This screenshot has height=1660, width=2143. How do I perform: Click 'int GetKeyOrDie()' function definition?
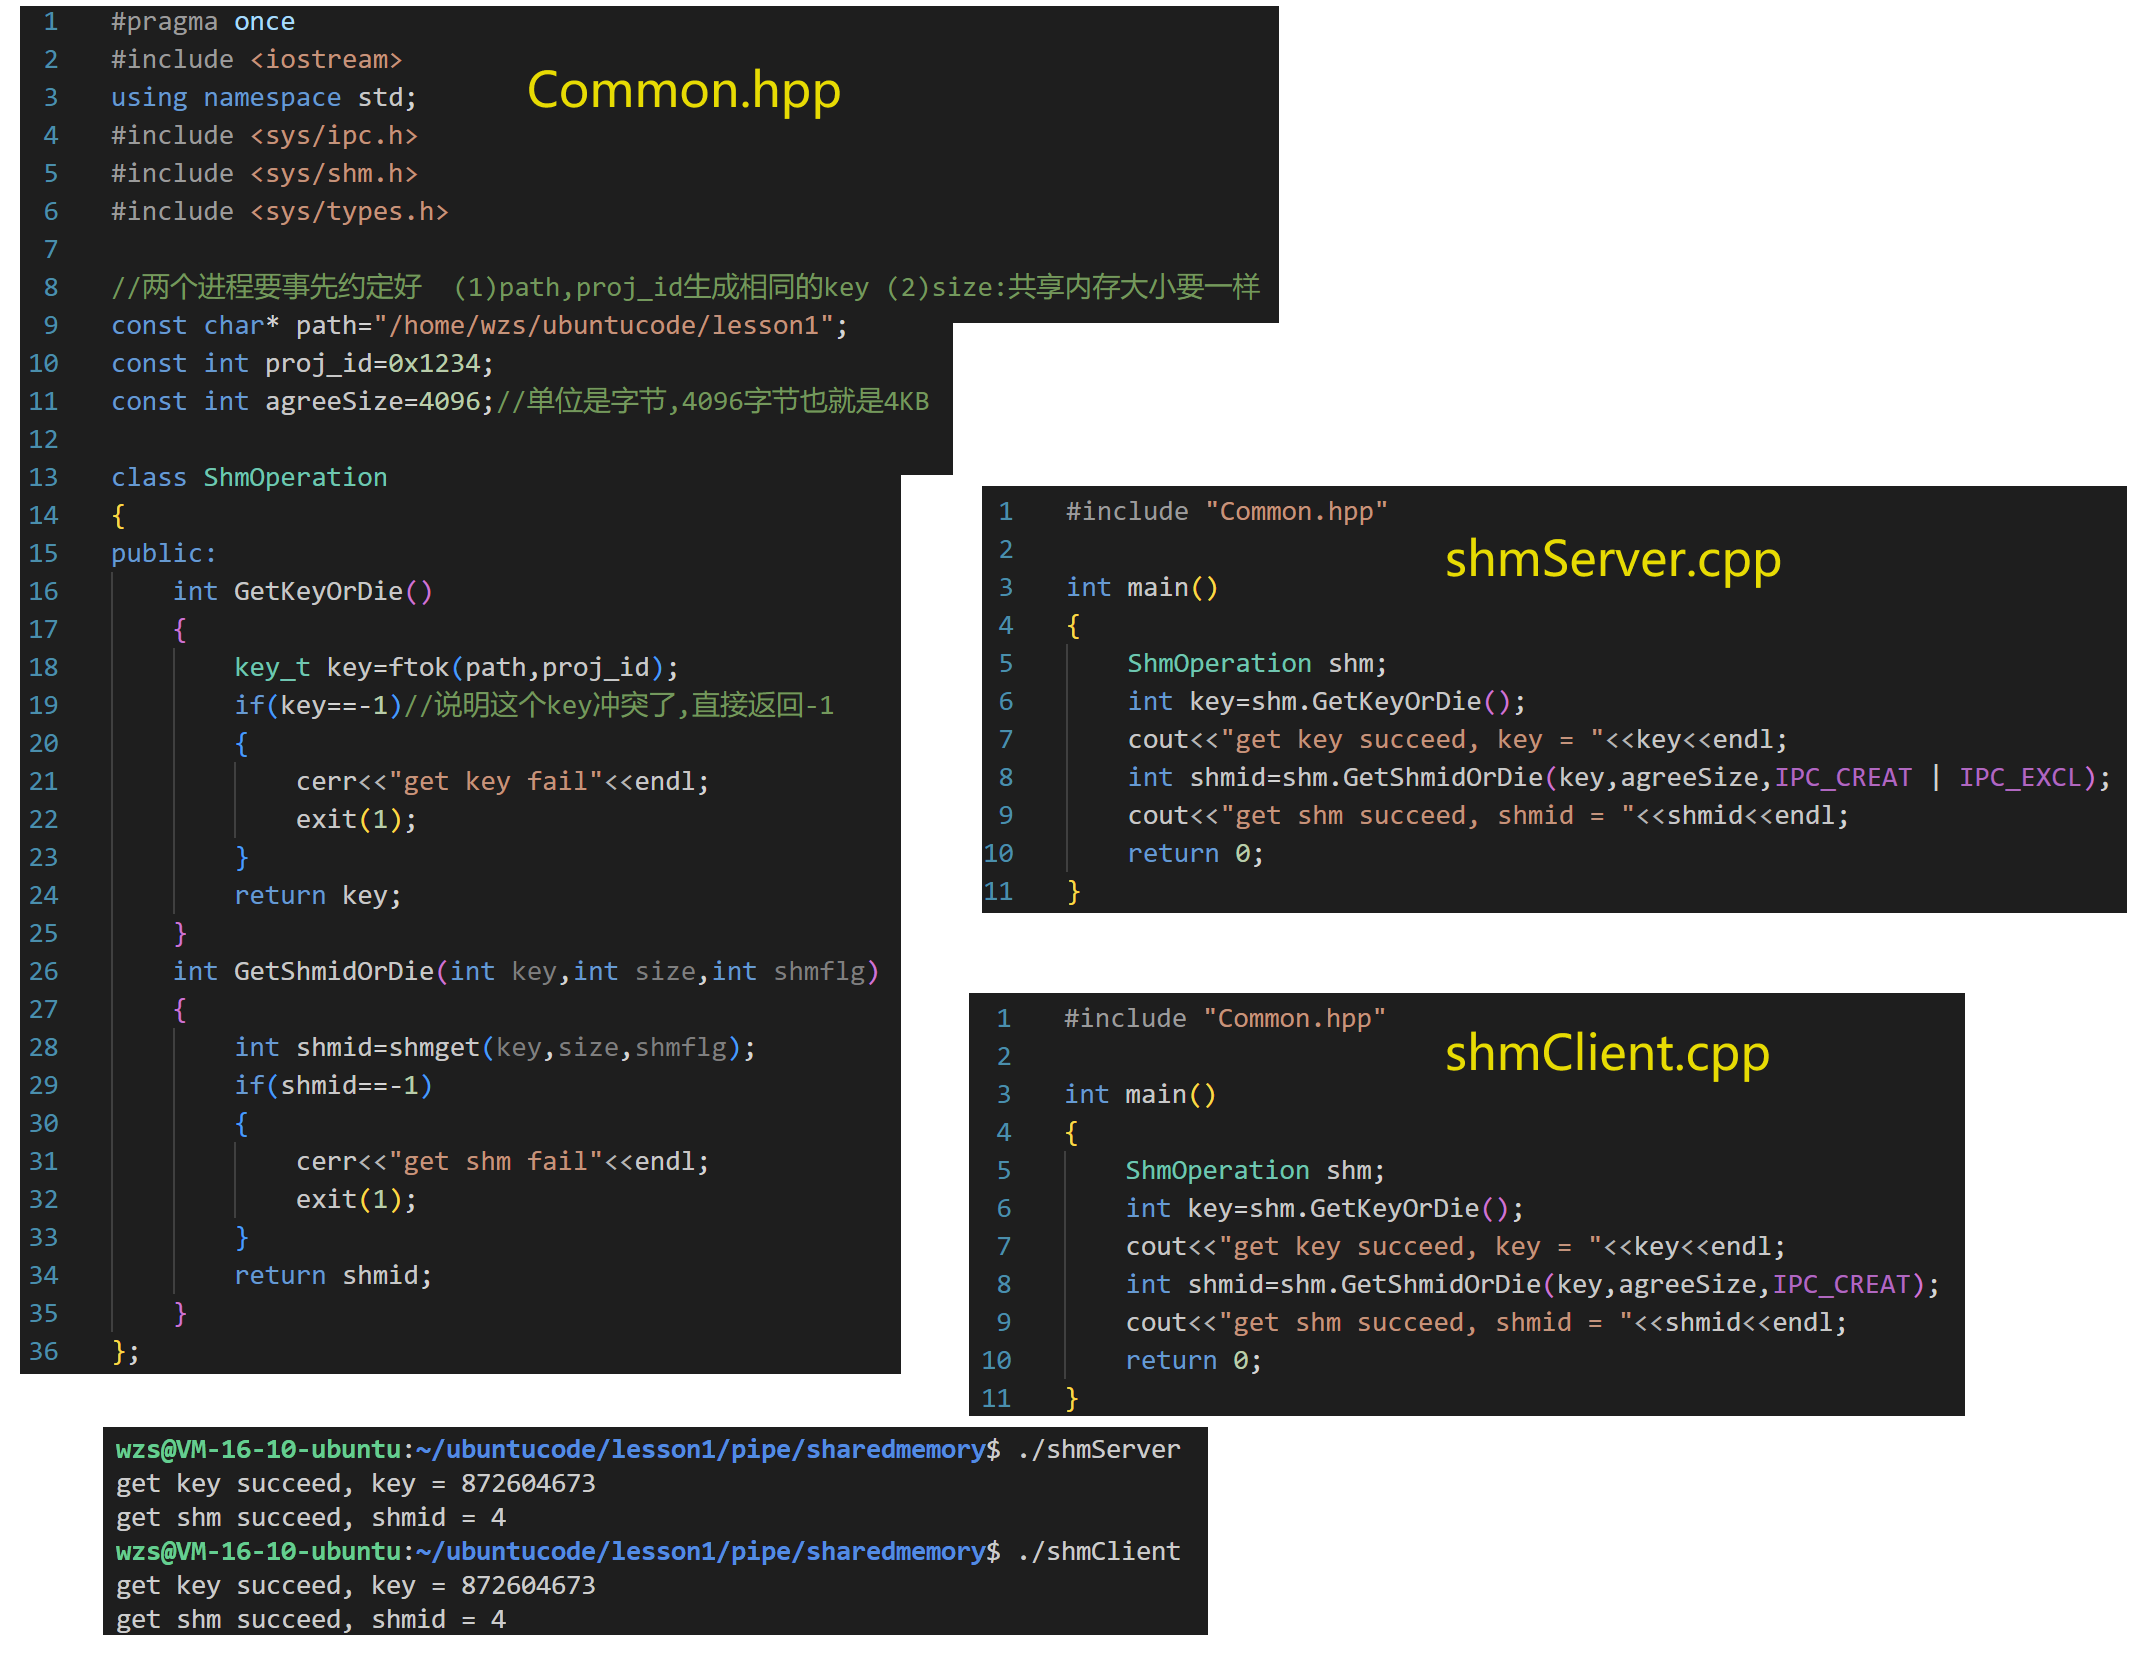pyautogui.click(x=303, y=592)
